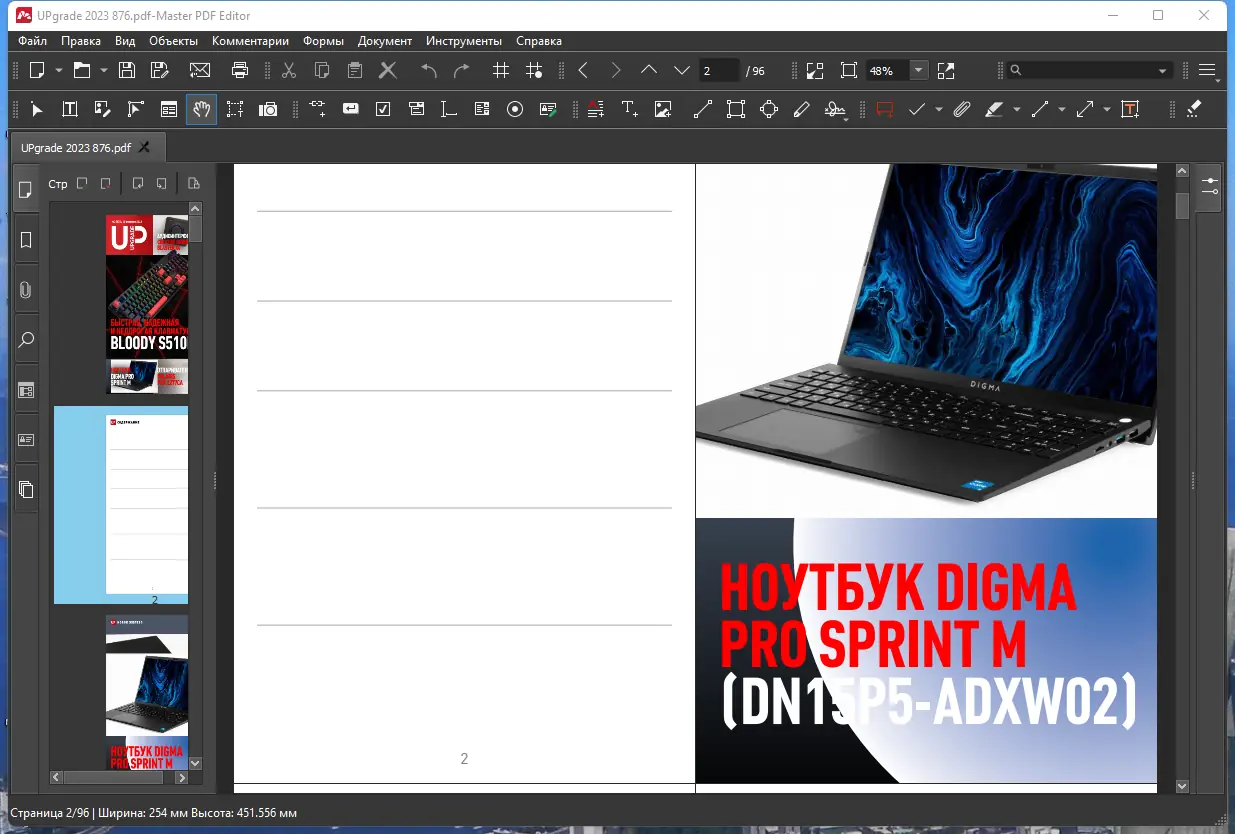Viewport: 1235px width, 834px height.
Task: Open the checkmark stamp dropdown arrow
Action: click(x=939, y=110)
